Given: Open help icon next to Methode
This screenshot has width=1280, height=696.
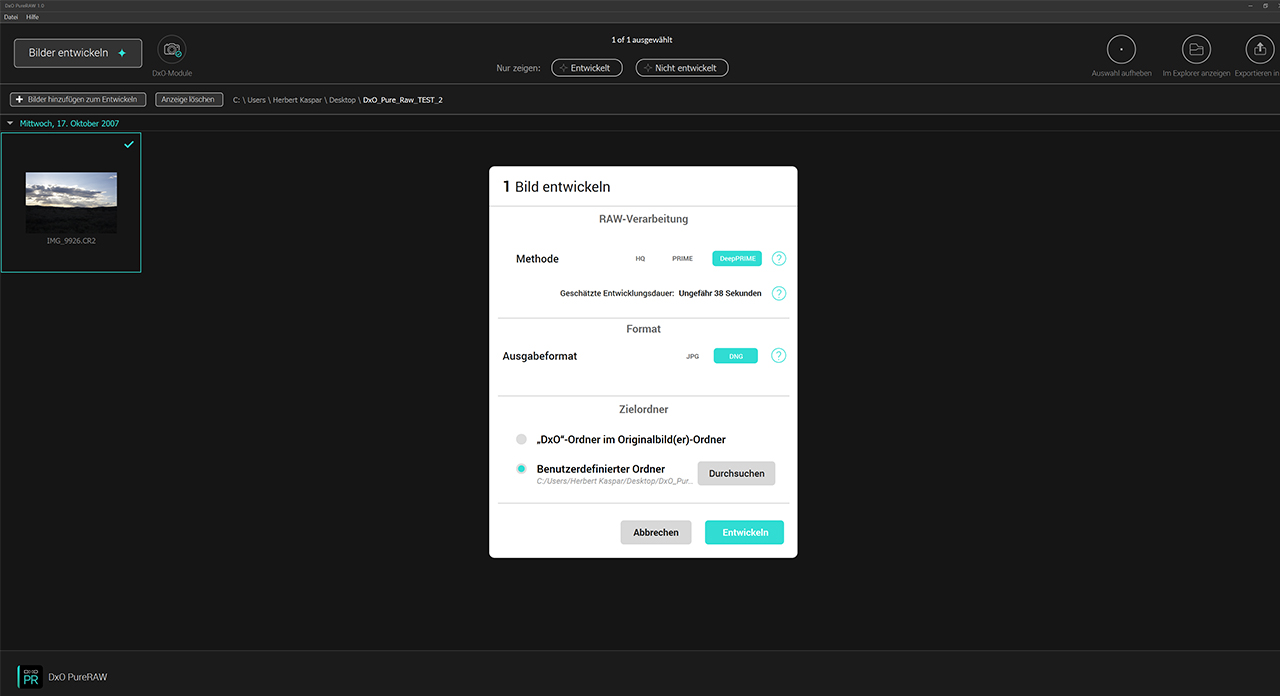Looking at the screenshot, I should (779, 259).
